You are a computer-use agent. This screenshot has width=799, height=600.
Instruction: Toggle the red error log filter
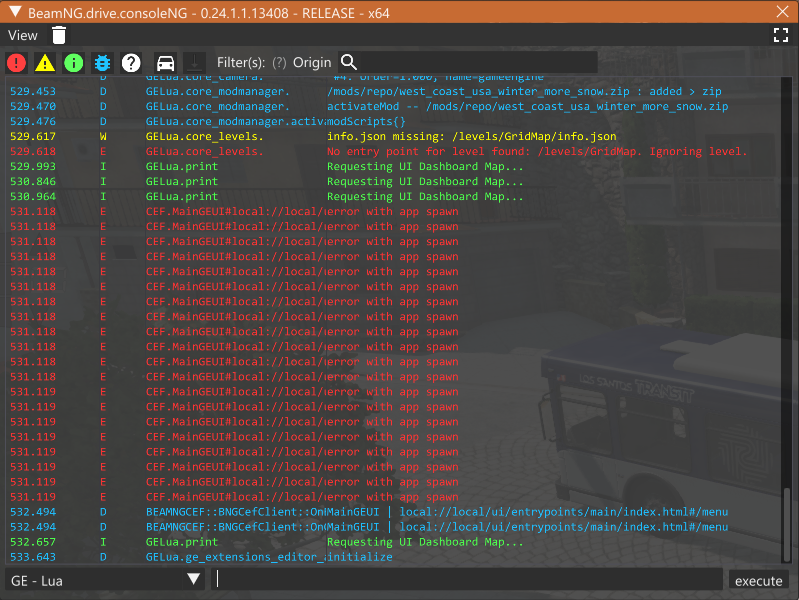[x=16, y=63]
